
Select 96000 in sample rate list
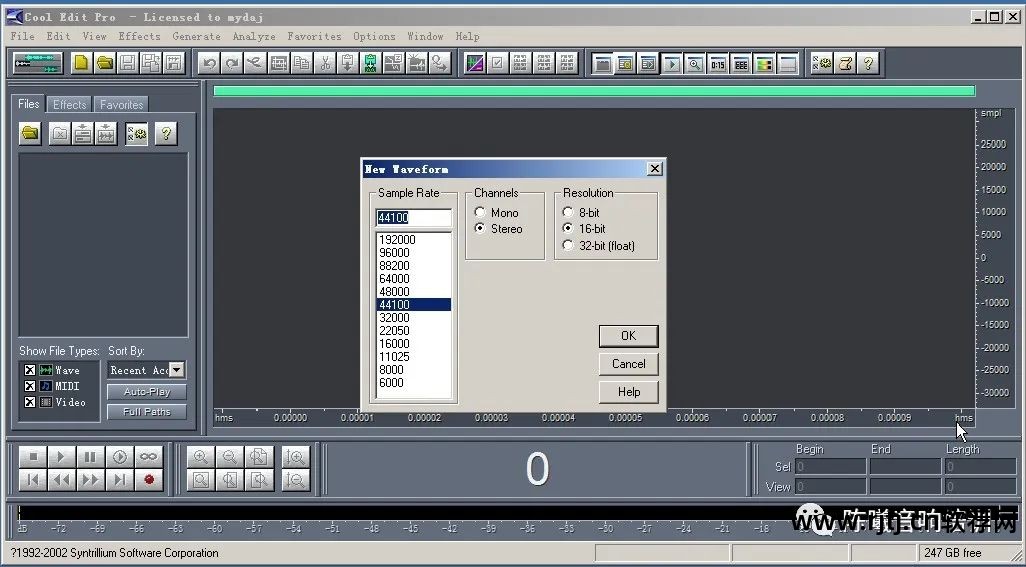pos(414,252)
